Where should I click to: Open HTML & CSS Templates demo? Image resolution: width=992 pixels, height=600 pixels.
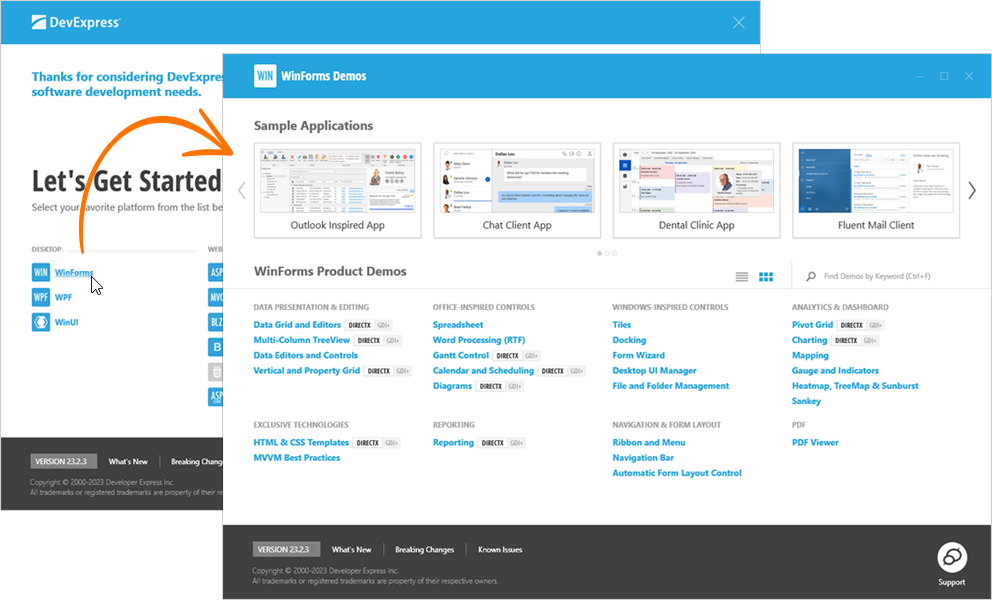[x=301, y=442]
